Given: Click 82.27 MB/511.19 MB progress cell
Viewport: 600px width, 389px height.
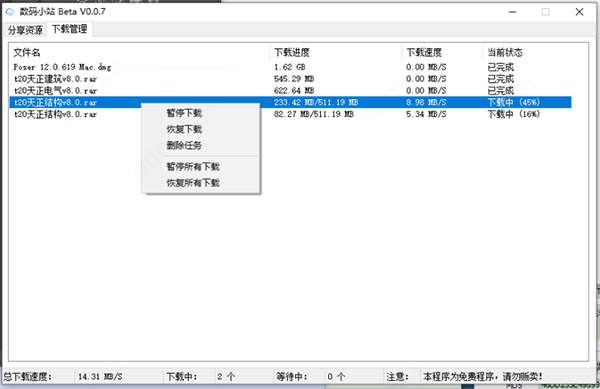Looking at the screenshot, I should [x=314, y=114].
